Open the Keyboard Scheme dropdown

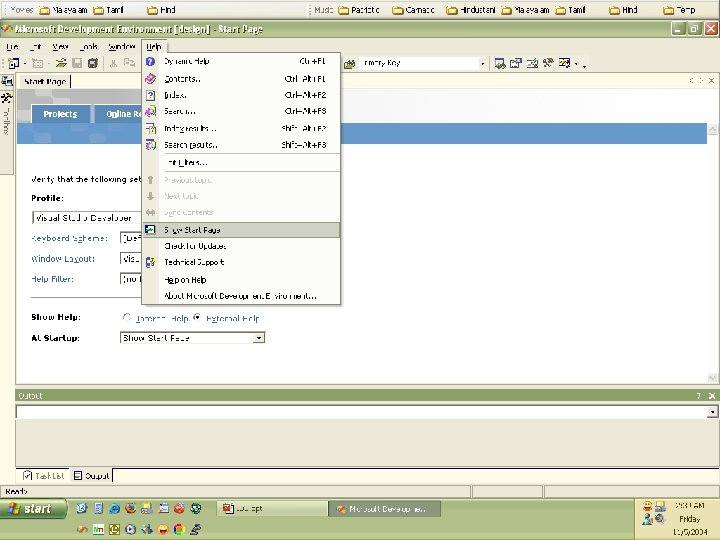(x=130, y=238)
